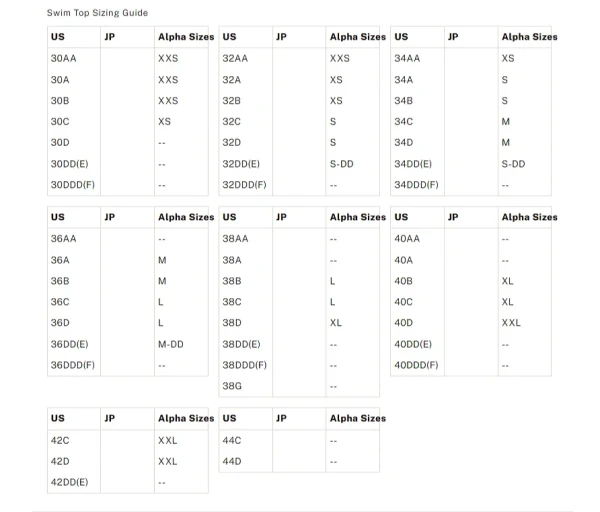The image size is (600, 512).
Task: Click the 32AA size cell
Action: (x=235, y=59)
